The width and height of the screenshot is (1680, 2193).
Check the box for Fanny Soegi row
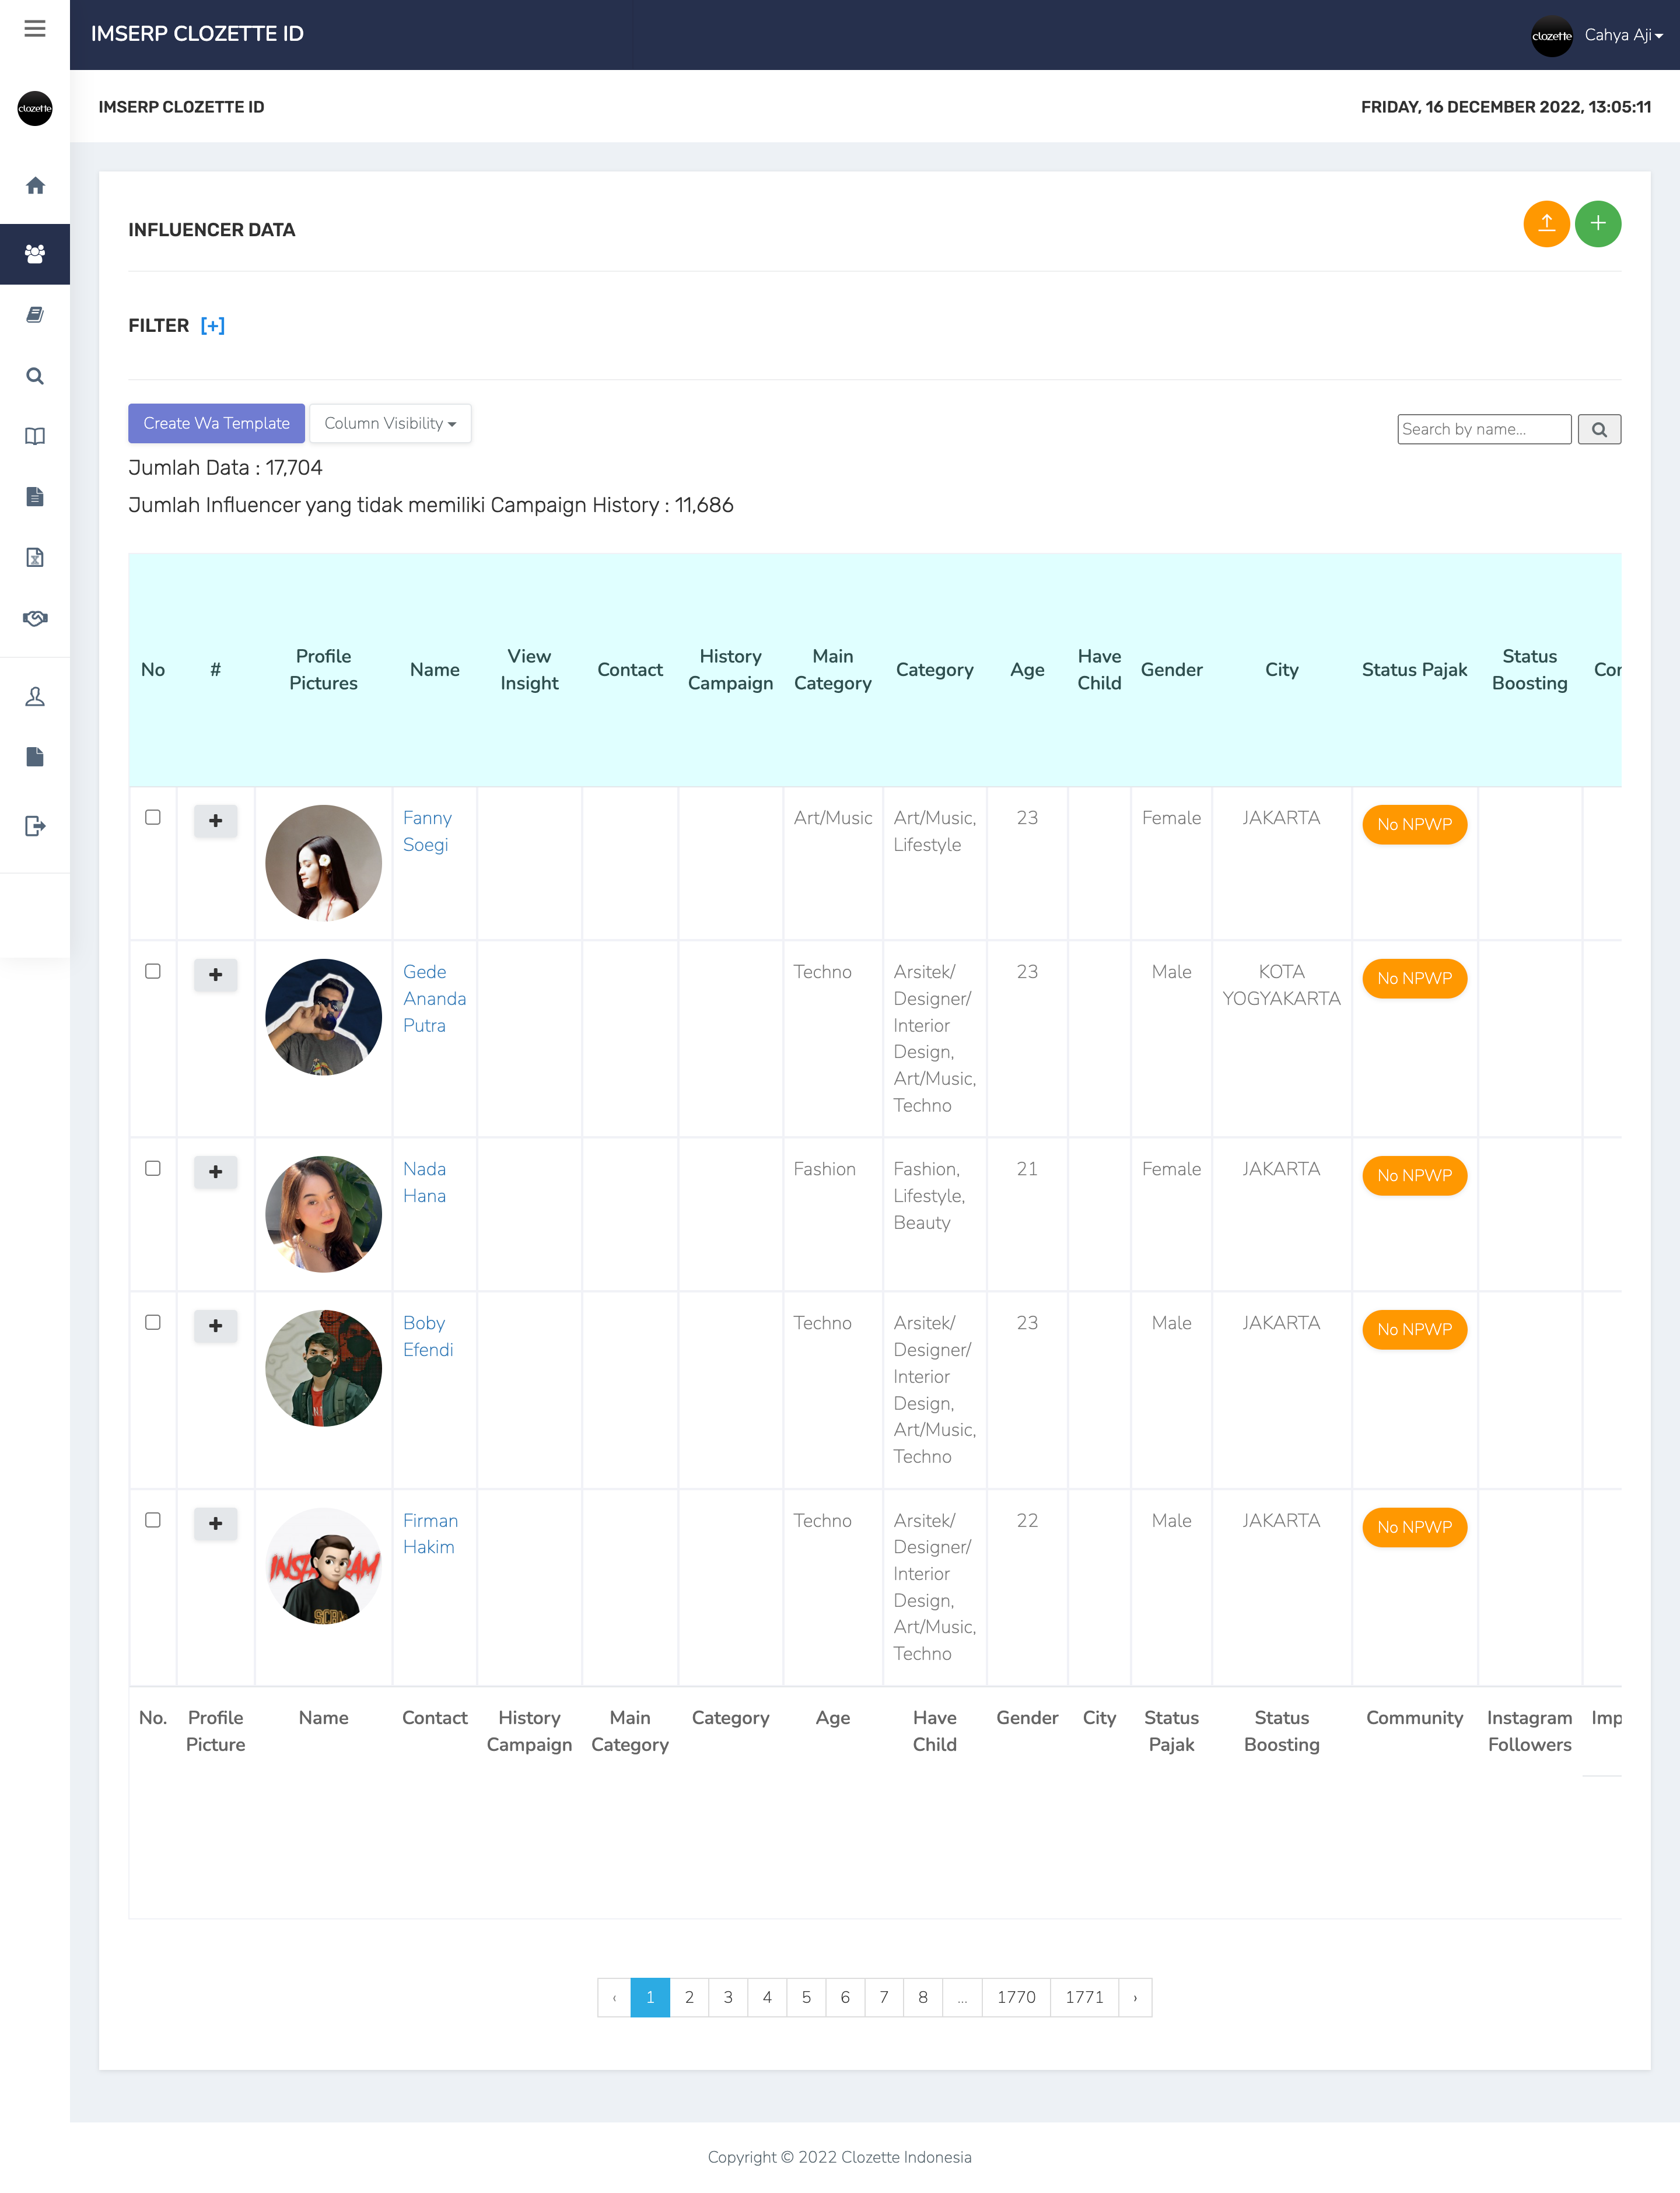[x=153, y=817]
